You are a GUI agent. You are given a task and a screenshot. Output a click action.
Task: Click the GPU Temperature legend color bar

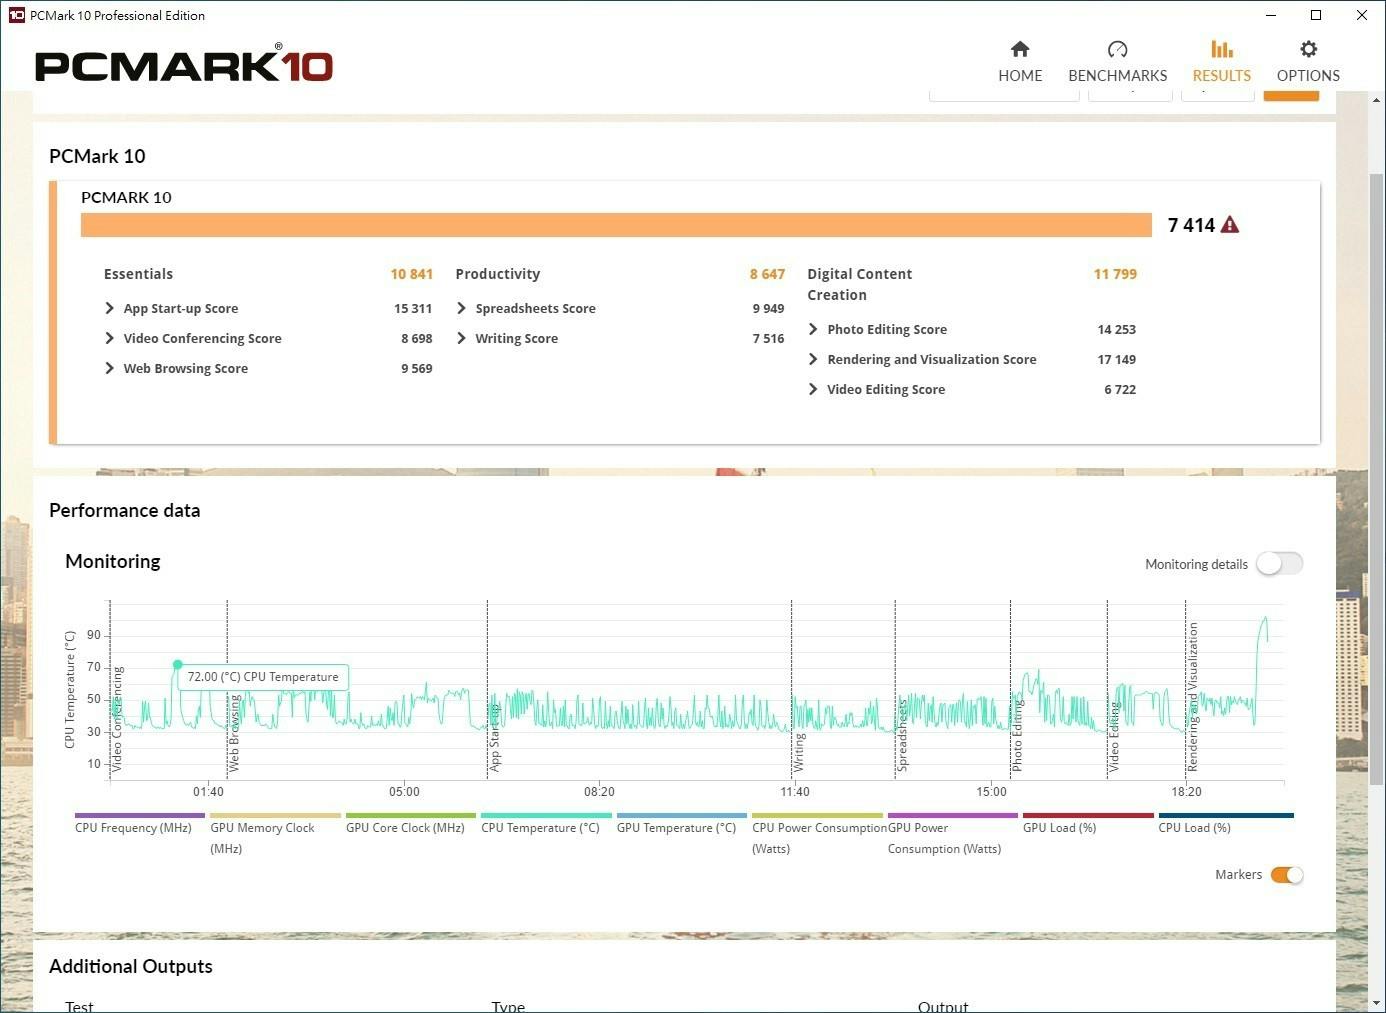[x=681, y=816]
